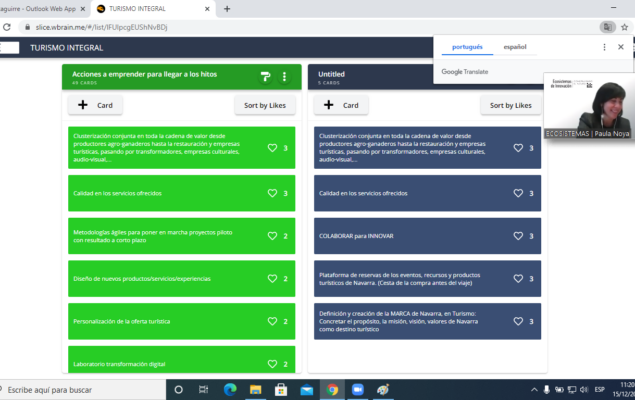Screen dimensions: 635x400
Task: Click the Windows search box 'Escribe aquí para buscar'
Action: (x=80, y=389)
